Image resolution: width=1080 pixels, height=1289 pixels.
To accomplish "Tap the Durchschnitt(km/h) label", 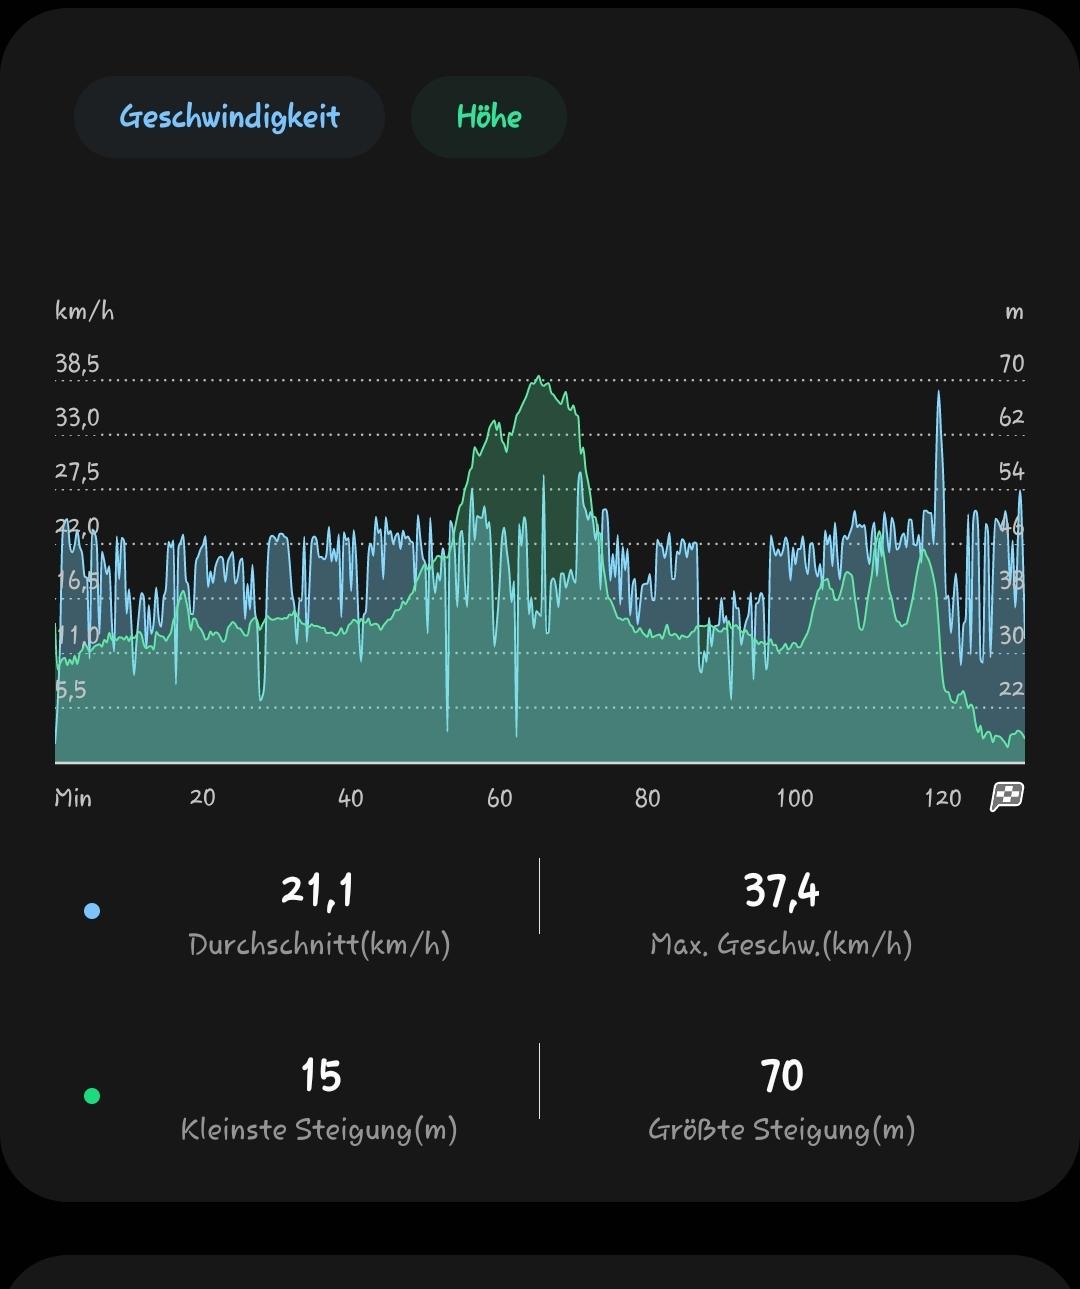I will pyautogui.click(x=319, y=945).
